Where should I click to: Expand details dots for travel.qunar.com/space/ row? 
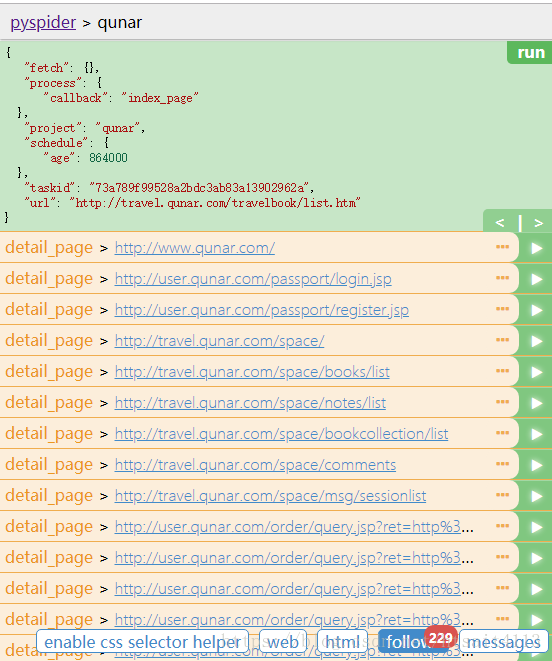(x=502, y=340)
